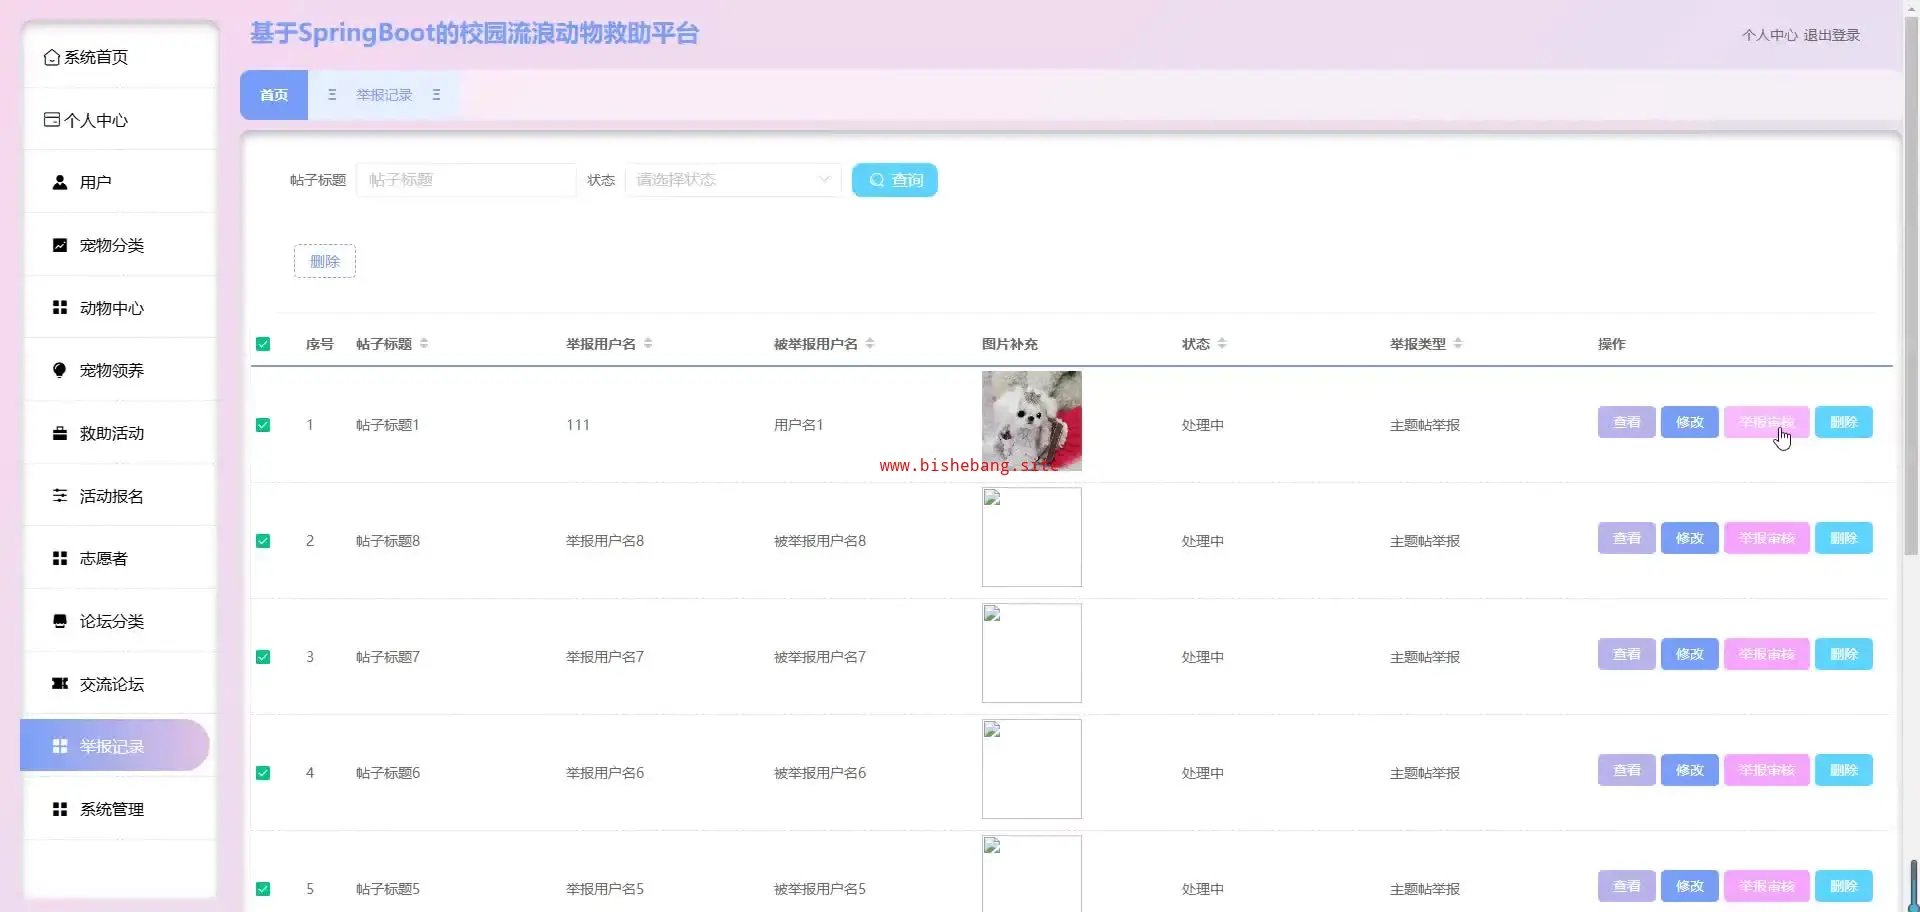This screenshot has height=912, width=1920.
Task: Uncheck the checkbox for row 帖子标题7
Action: (x=263, y=657)
